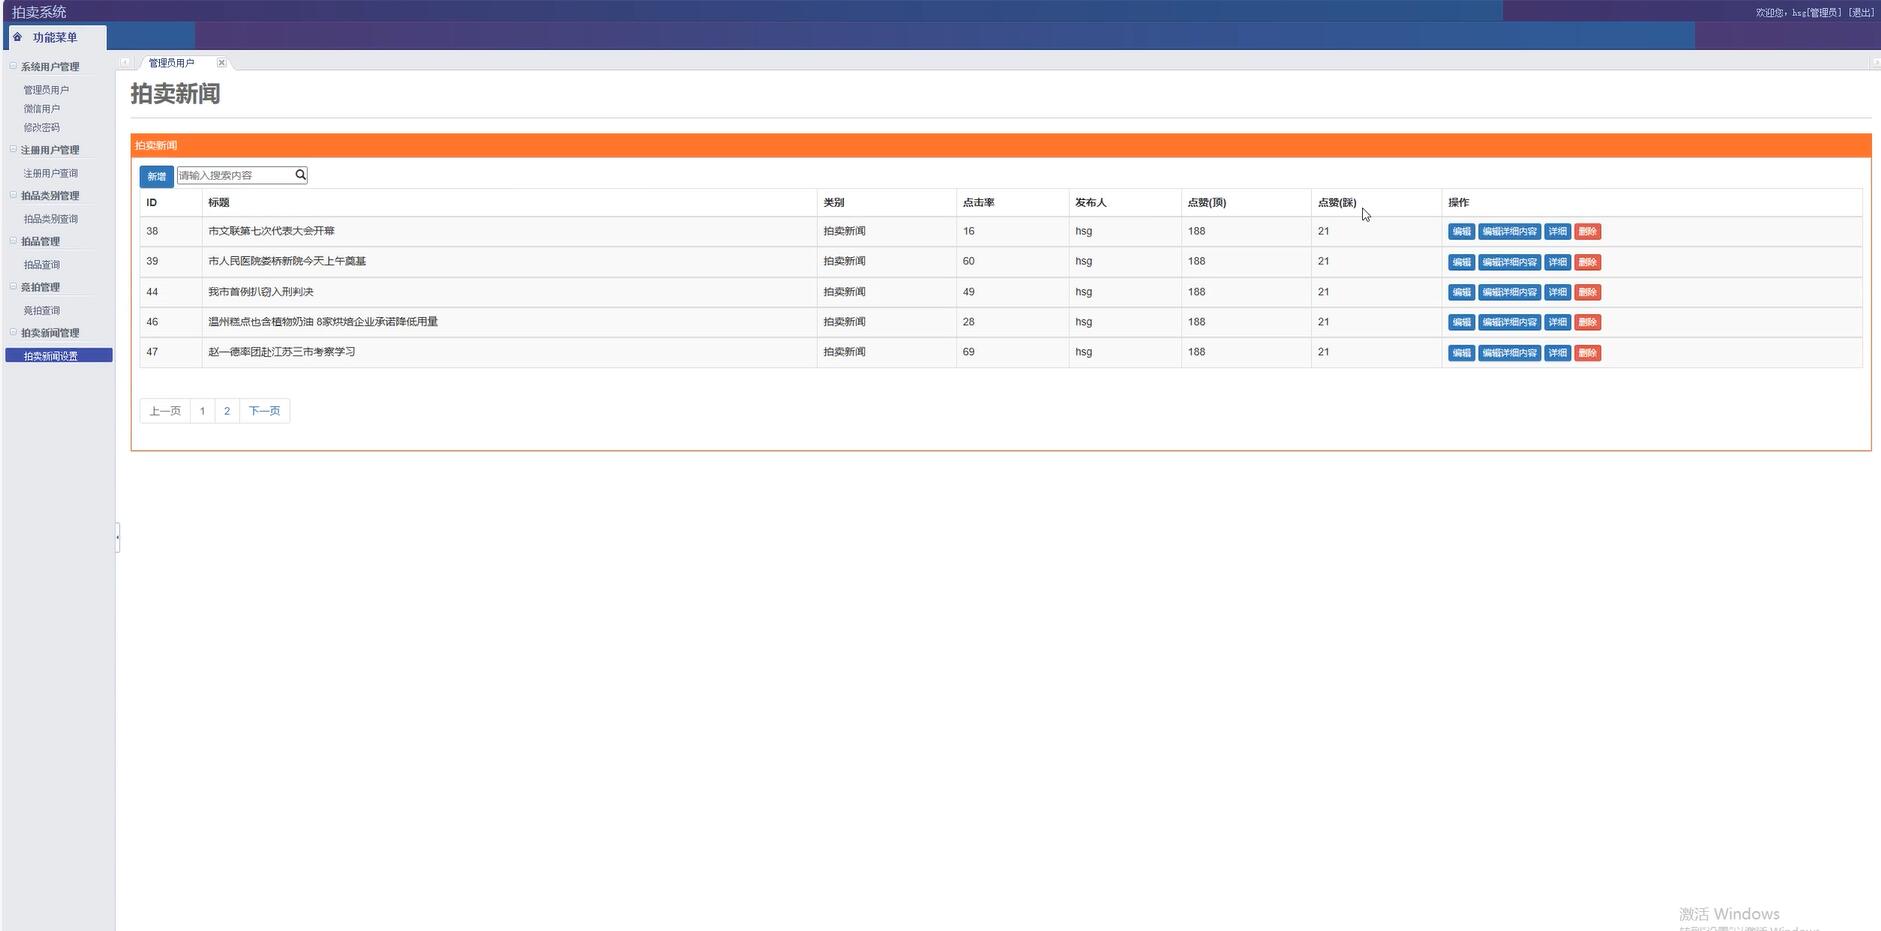Screen dimensions: 1881x931
Task: Click the 标题 column header
Action: 219,202
